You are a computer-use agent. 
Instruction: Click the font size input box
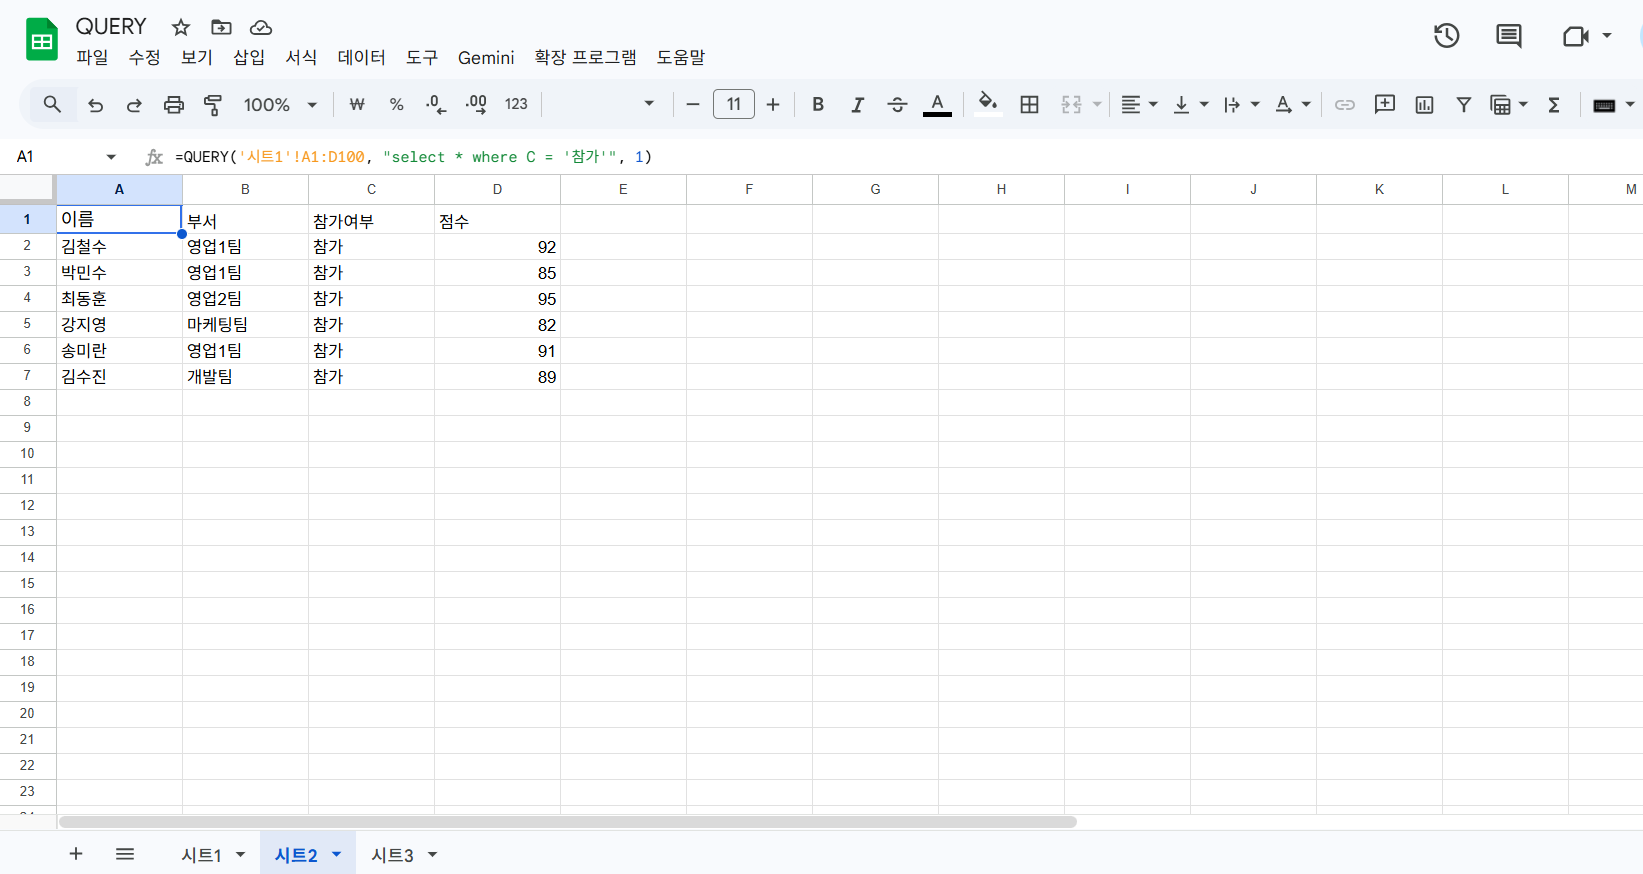point(733,105)
